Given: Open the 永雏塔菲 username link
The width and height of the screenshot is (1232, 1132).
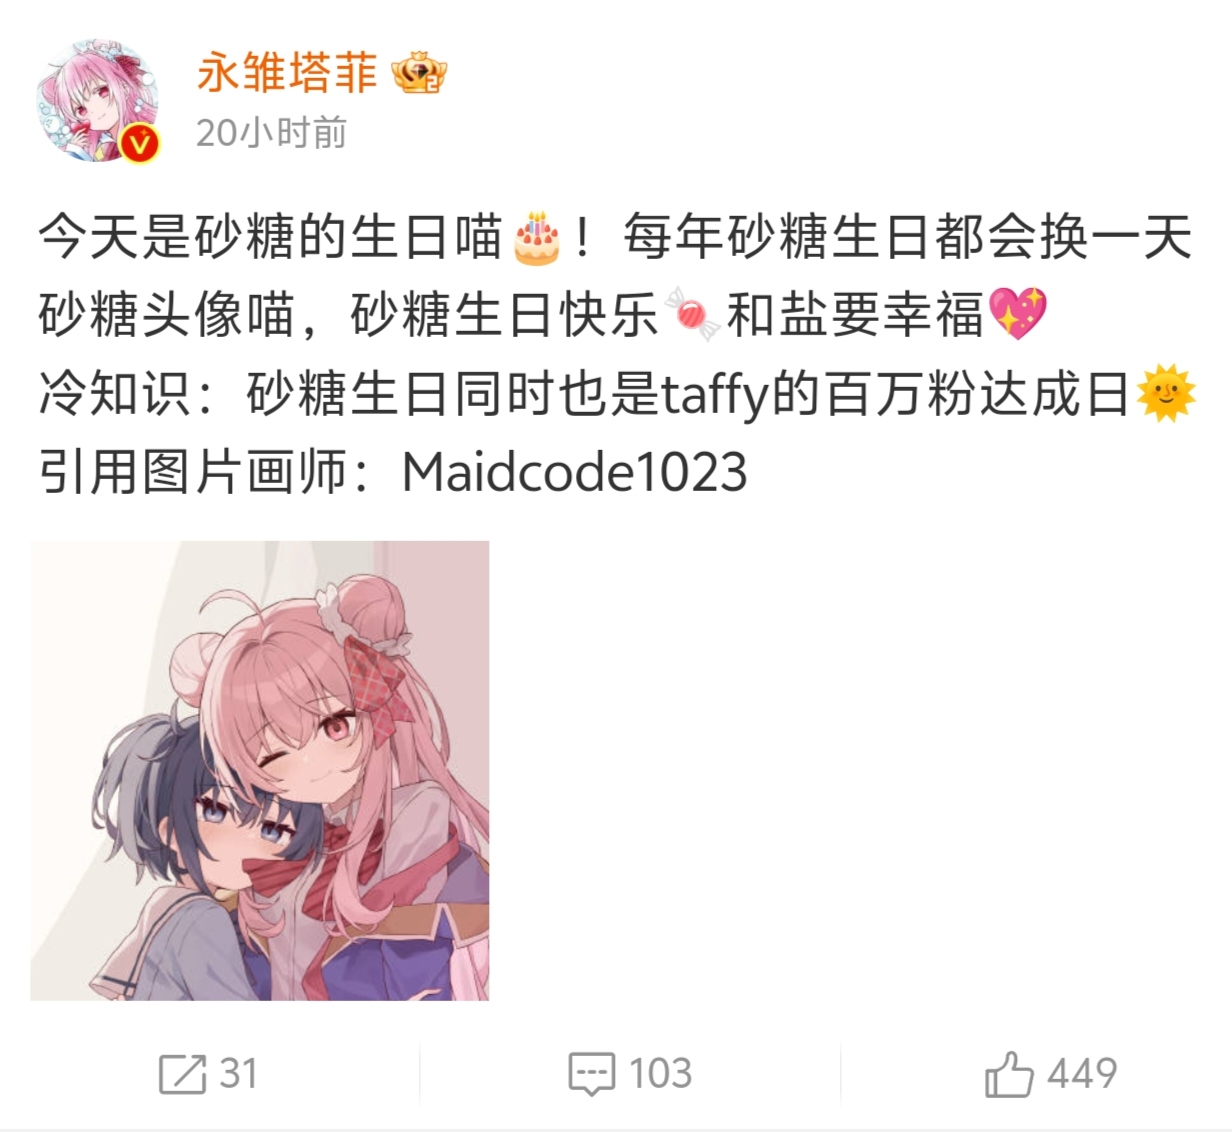Looking at the screenshot, I should click(287, 73).
